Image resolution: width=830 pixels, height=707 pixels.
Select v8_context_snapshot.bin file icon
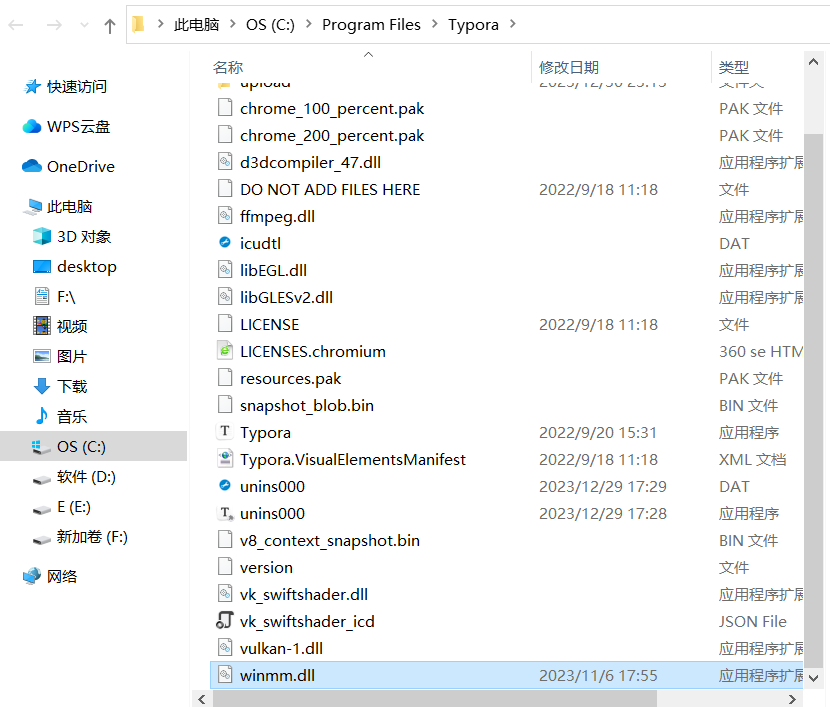coord(225,539)
